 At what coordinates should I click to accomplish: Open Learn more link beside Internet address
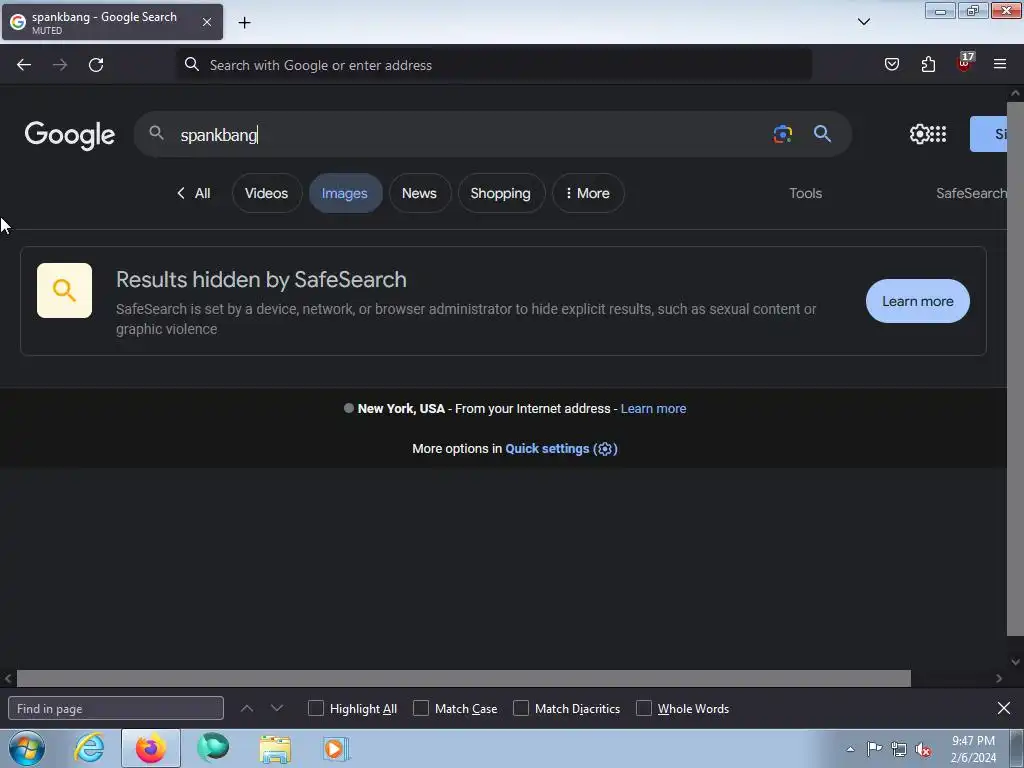653,409
